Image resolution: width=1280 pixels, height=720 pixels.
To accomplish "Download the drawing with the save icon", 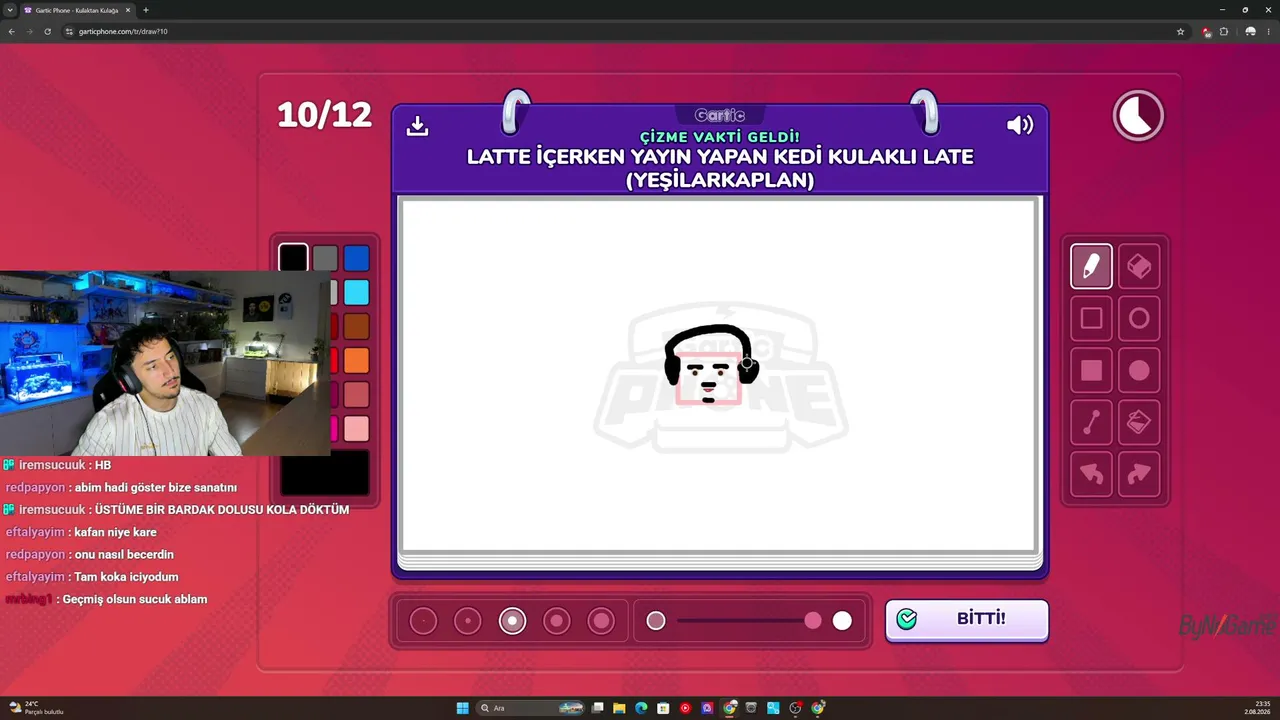I will pyautogui.click(x=418, y=126).
